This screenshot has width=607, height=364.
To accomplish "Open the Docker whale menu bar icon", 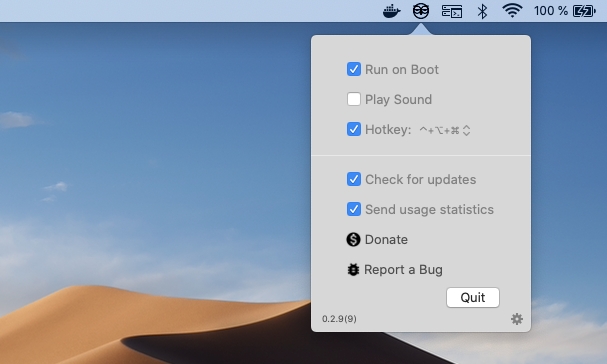I will tap(391, 11).
